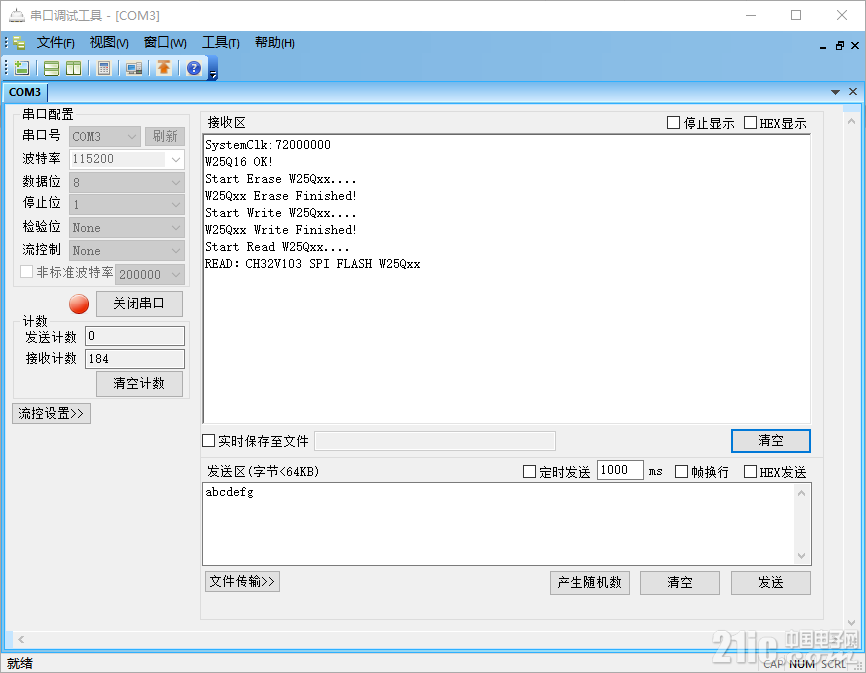The height and width of the screenshot is (673, 866).
Task: Toggle HEX发送 checkbox
Action: click(750, 471)
